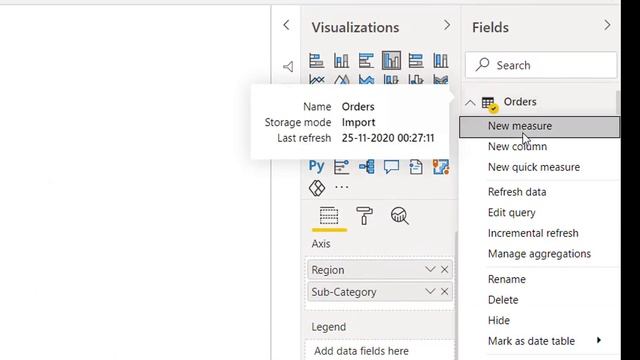Screen dimensions: 640x360
Task: Select the 100% stacked column chart visual
Action: tap(441, 61)
